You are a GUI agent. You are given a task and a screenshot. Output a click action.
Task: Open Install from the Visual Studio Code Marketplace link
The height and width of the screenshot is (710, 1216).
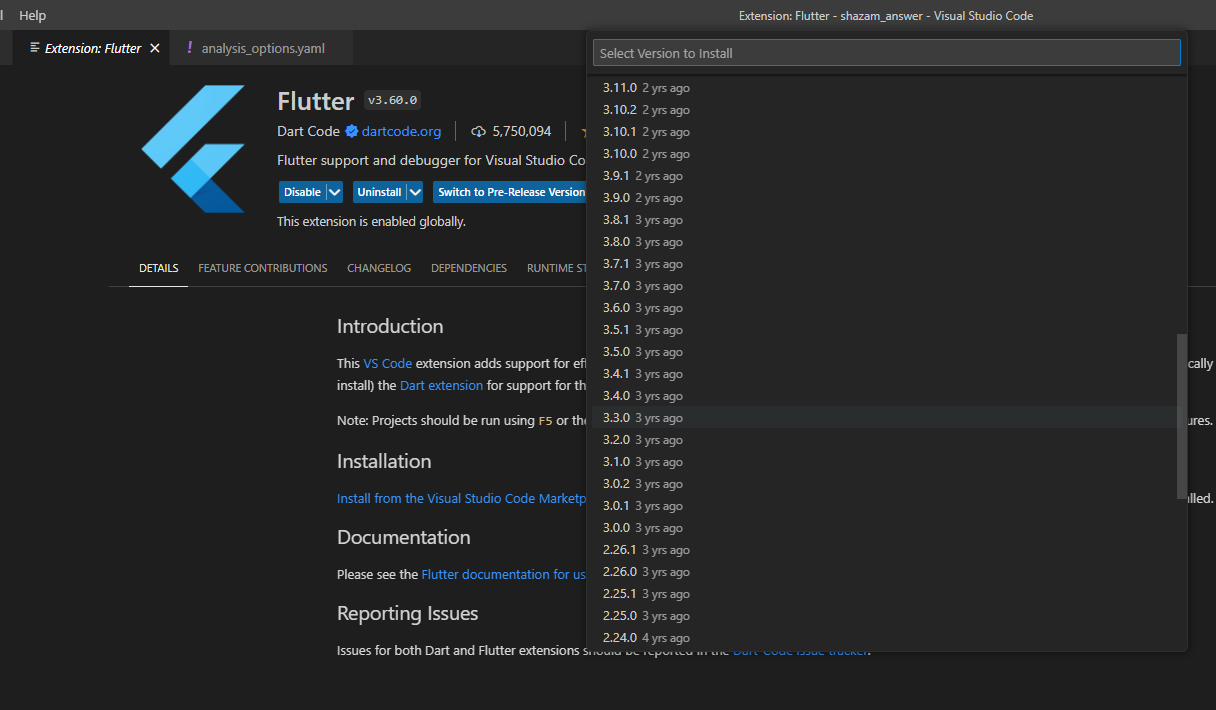point(461,498)
